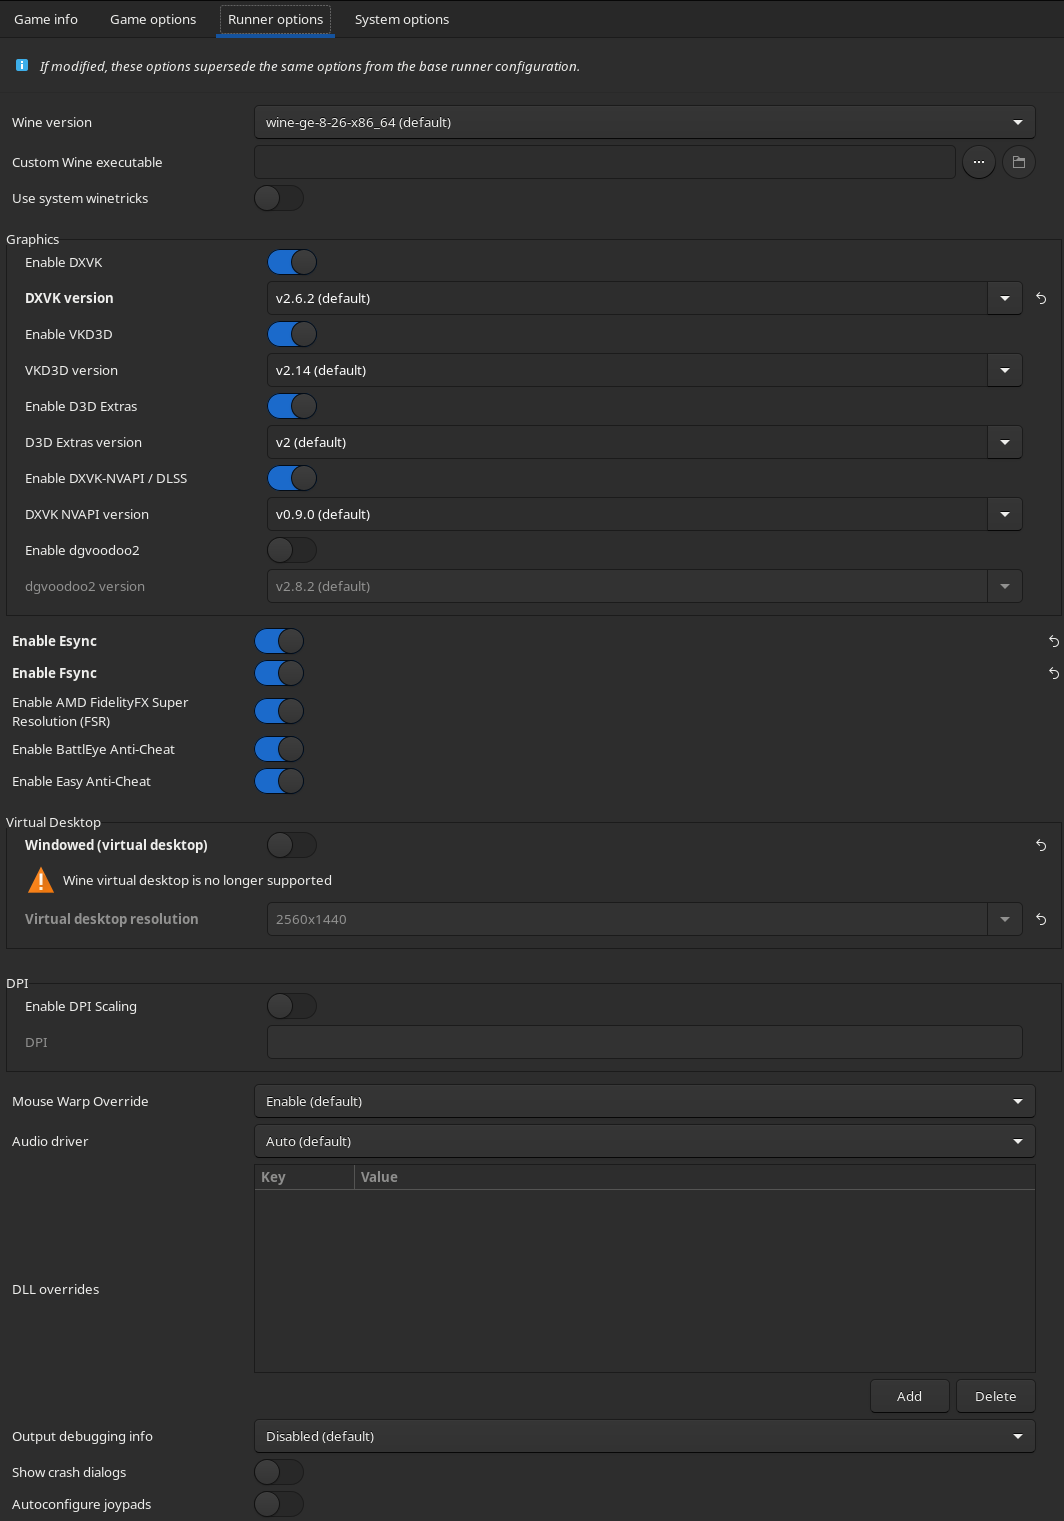Click Delete under DLL overrides
This screenshot has width=1064, height=1521.
point(995,1396)
